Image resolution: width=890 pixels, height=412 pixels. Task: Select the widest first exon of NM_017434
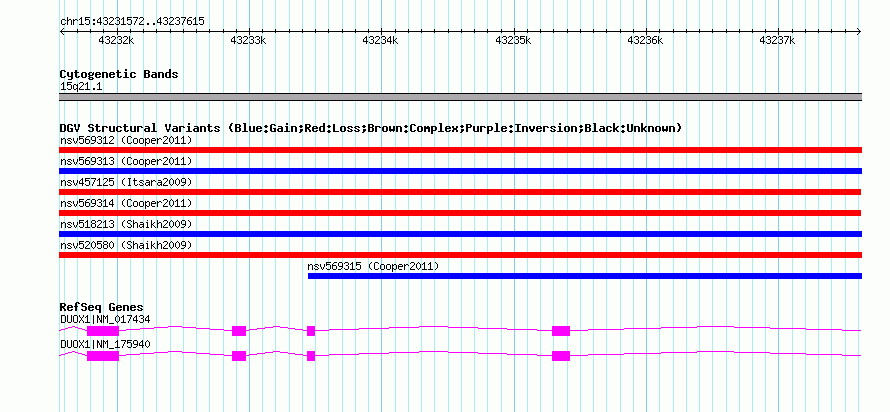click(103, 331)
